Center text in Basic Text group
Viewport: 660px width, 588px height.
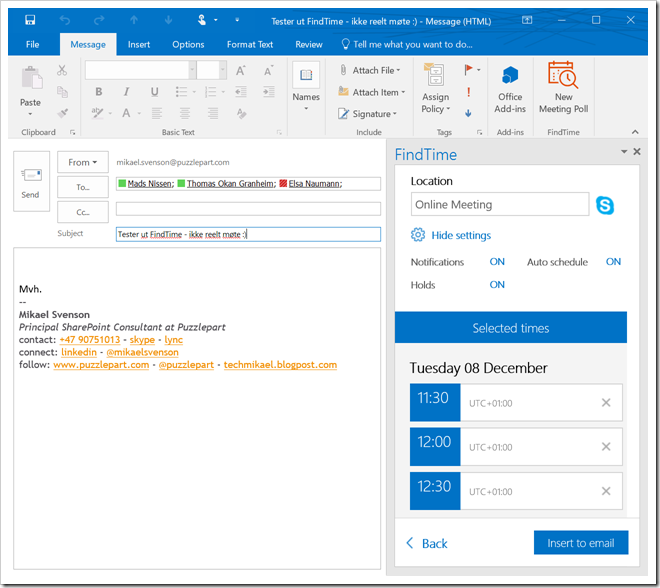pyautogui.click(x=184, y=113)
